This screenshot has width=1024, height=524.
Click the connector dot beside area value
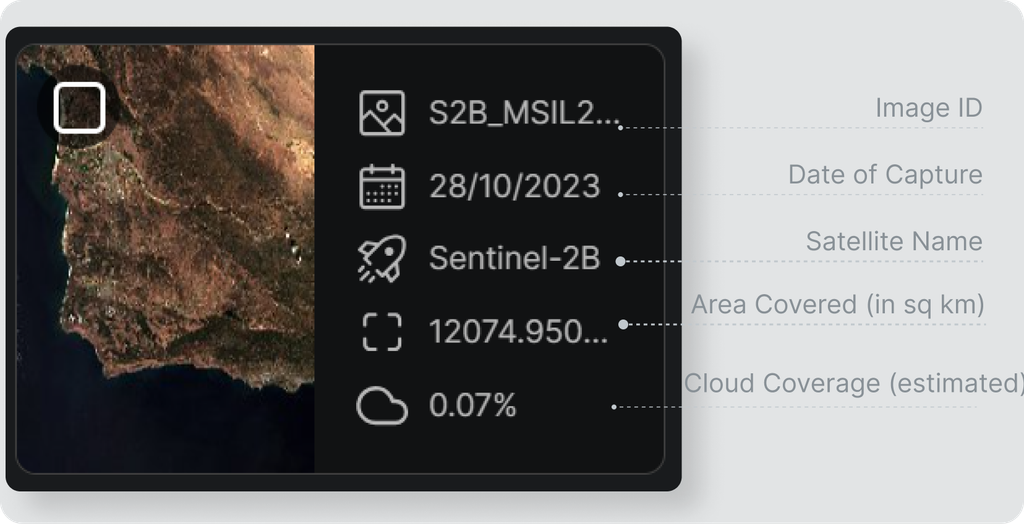click(x=623, y=325)
